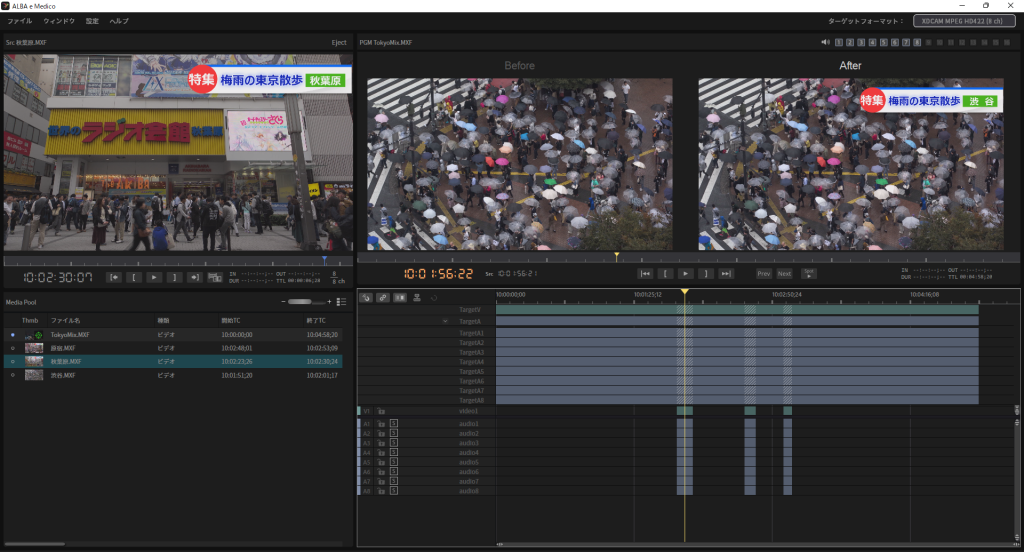
Task: Click the lock icon on video1 track
Action: tap(381, 411)
